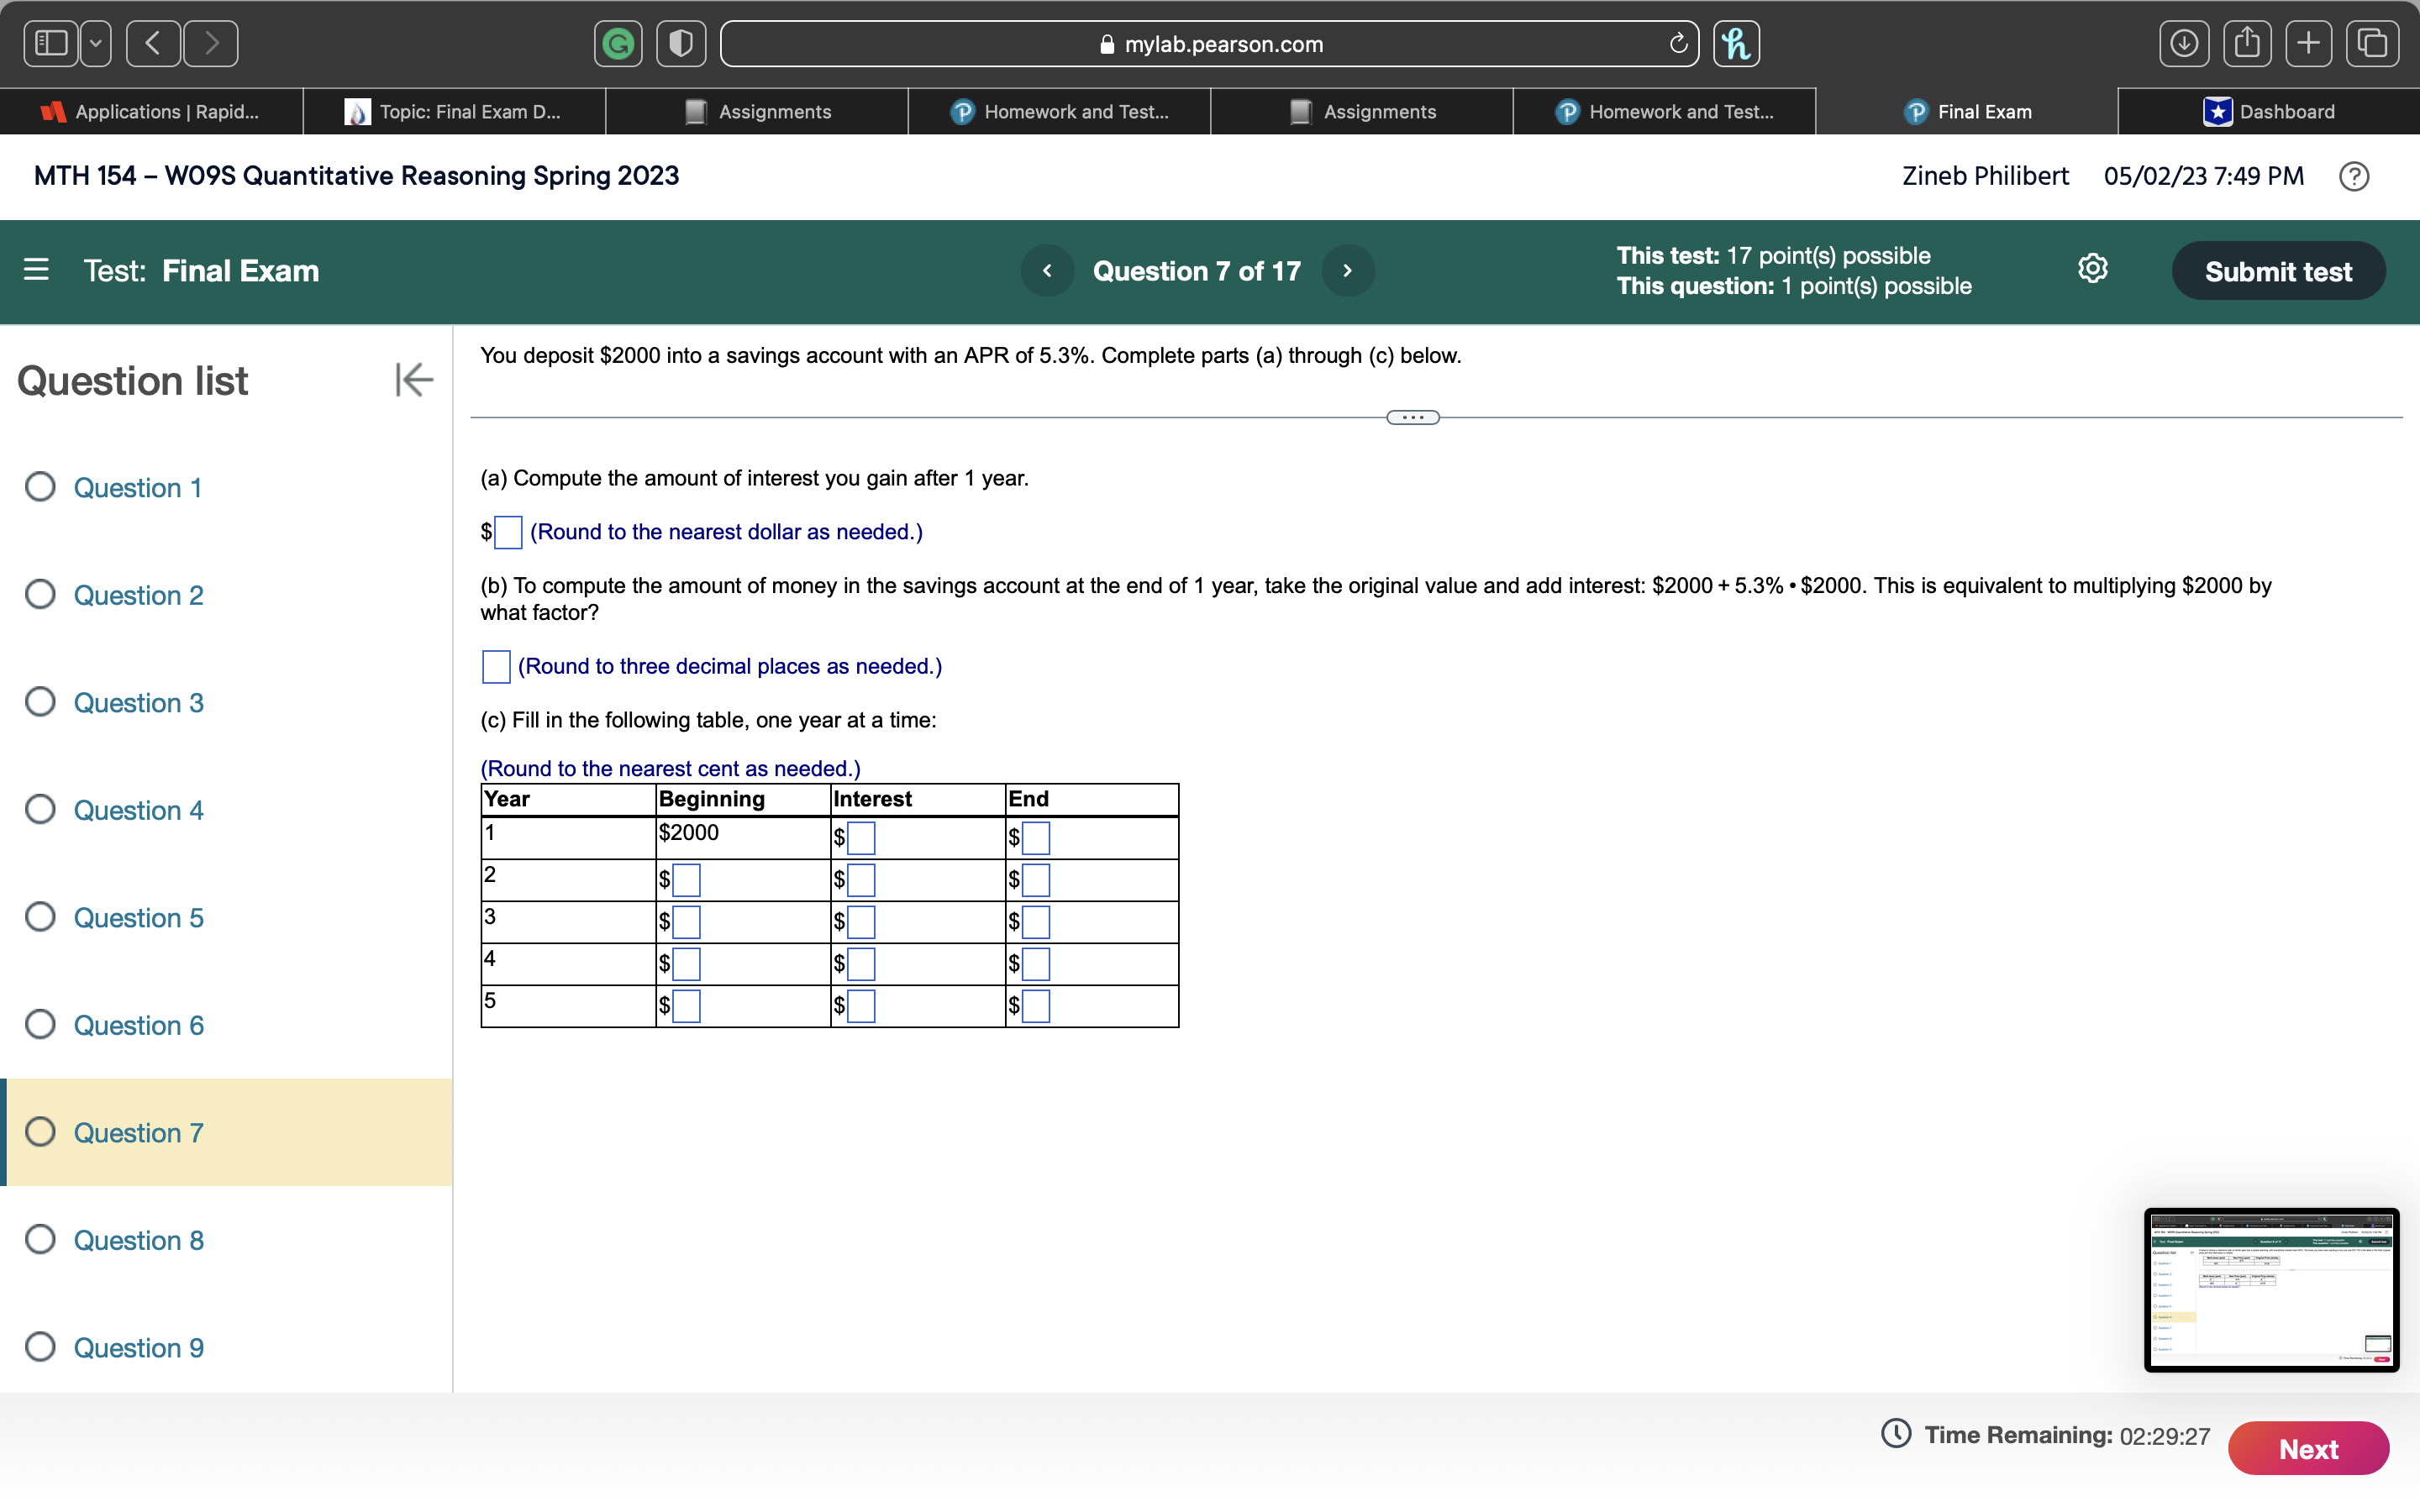Expand the ellipsis divider handle
The image size is (2420, 1512).
tap(1412, 418)
